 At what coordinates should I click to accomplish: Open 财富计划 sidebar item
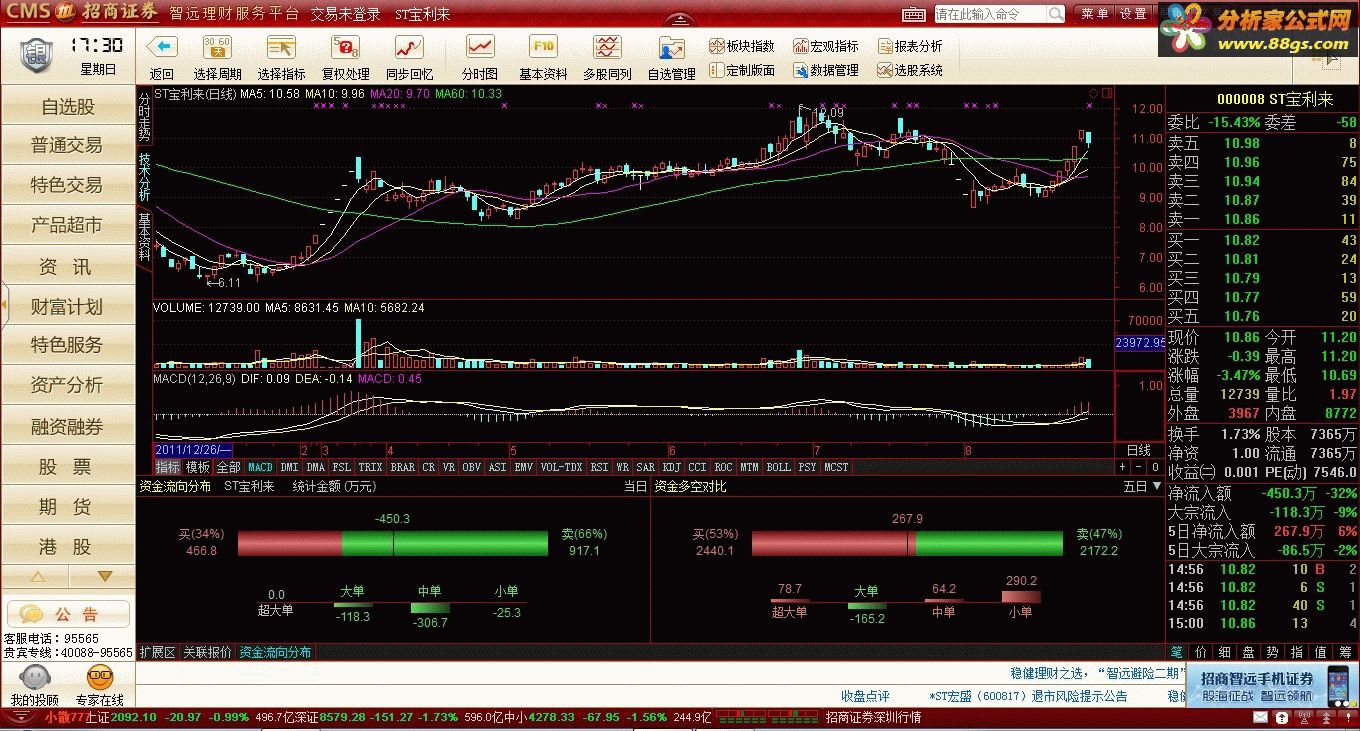[68, 306]
